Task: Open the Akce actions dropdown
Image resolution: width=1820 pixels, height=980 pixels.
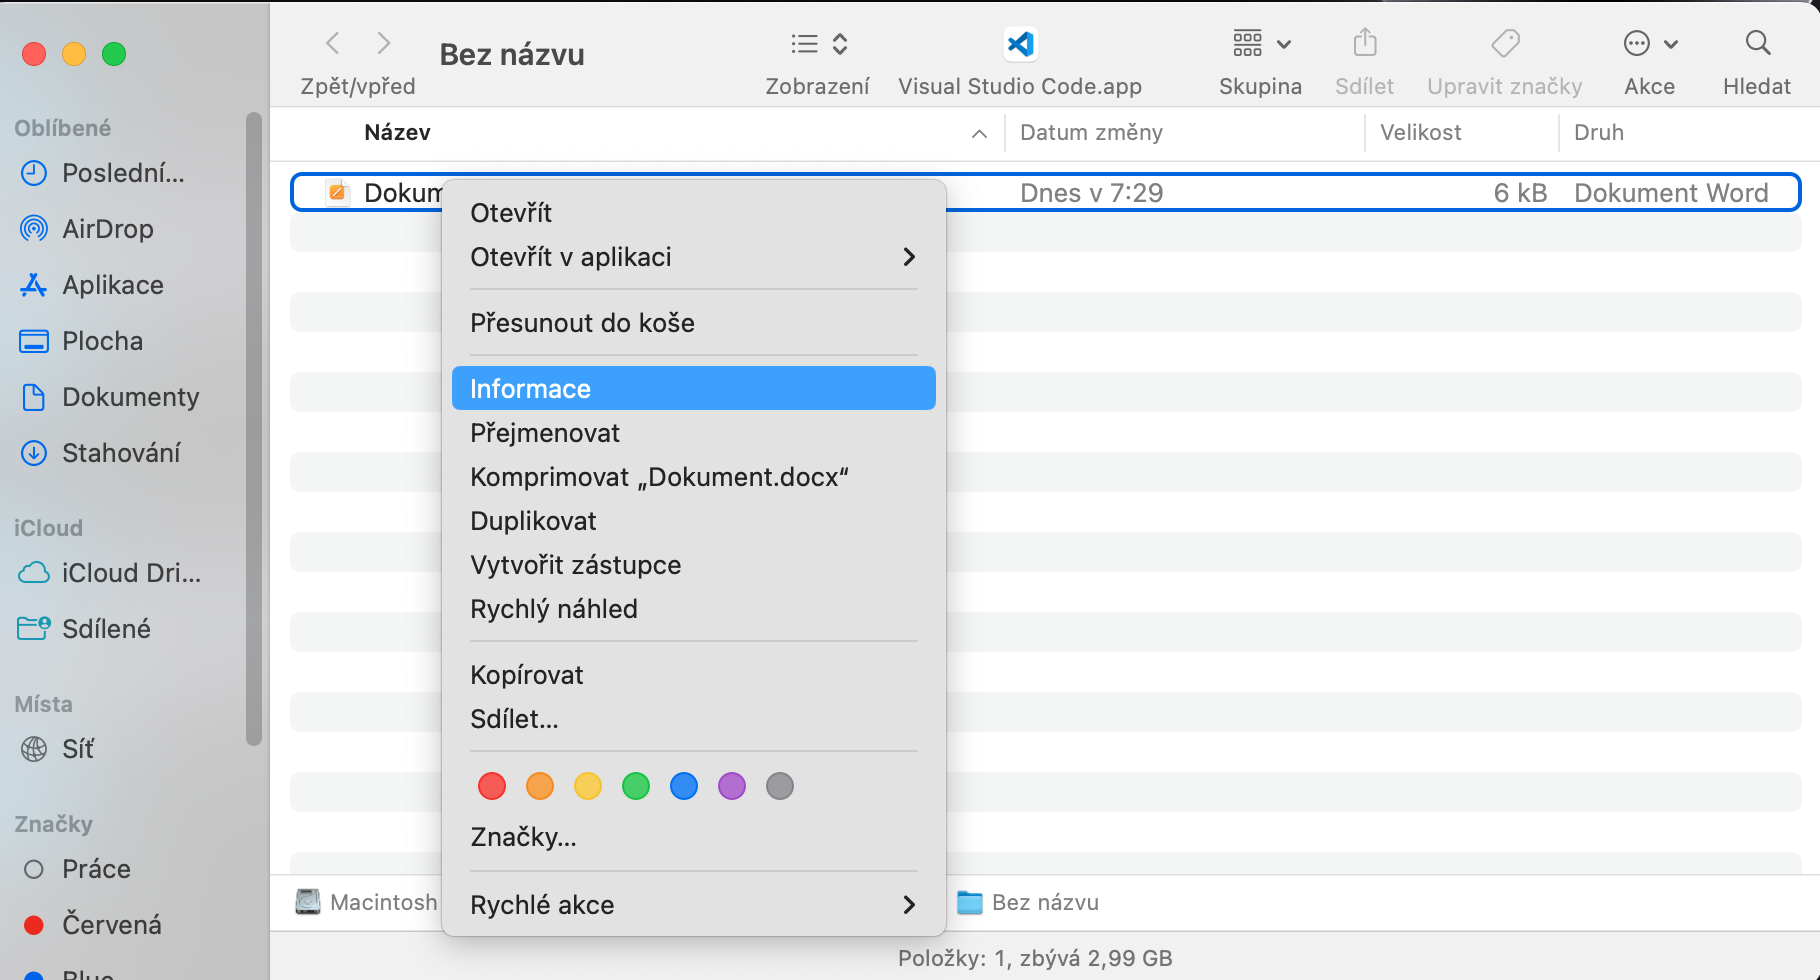Action: pyautogui.click(x=1649, y=44)
